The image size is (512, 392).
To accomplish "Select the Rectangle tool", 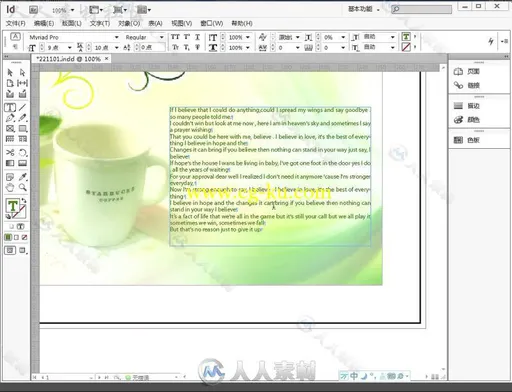I will (x=22, y=128).
